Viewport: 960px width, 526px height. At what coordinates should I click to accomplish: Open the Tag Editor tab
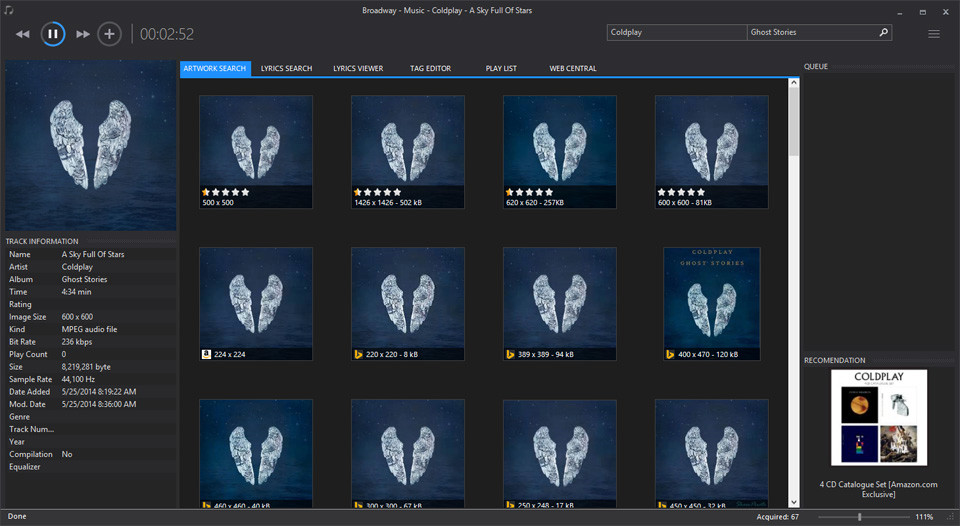tap(430, 69)
